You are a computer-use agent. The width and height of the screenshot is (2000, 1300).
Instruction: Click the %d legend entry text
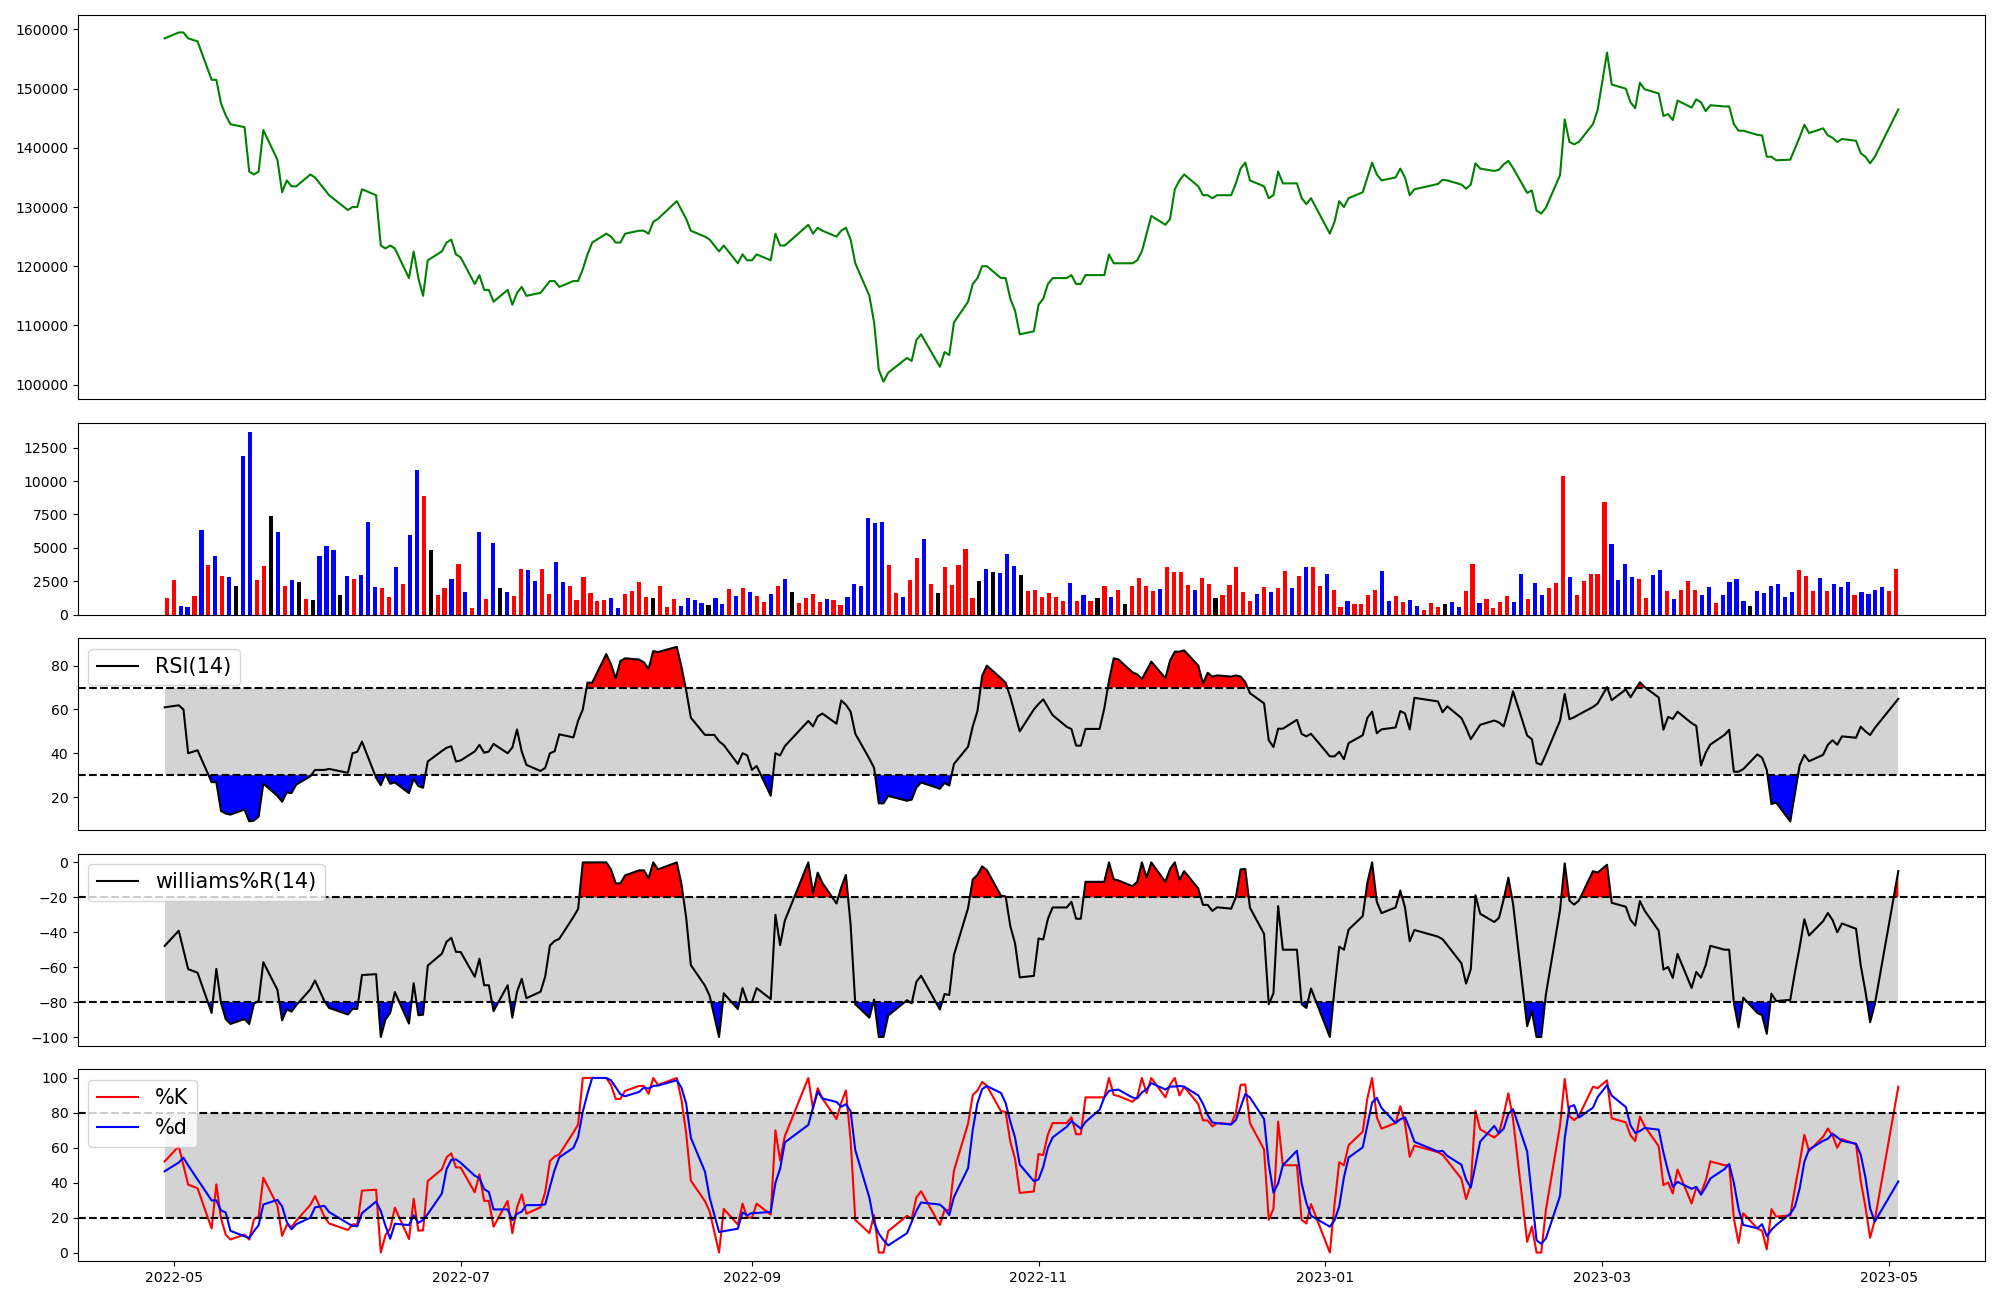(x=171, y=1127)
